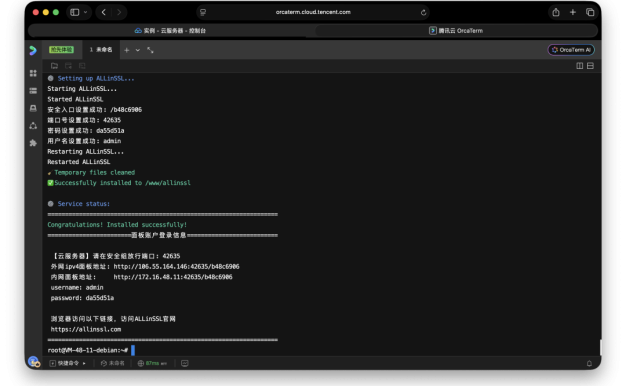Image resolution: width=626 pixels, height=386 pixels.
Task: Toggle the Safari sidebar button
Action: click(75, 12)
